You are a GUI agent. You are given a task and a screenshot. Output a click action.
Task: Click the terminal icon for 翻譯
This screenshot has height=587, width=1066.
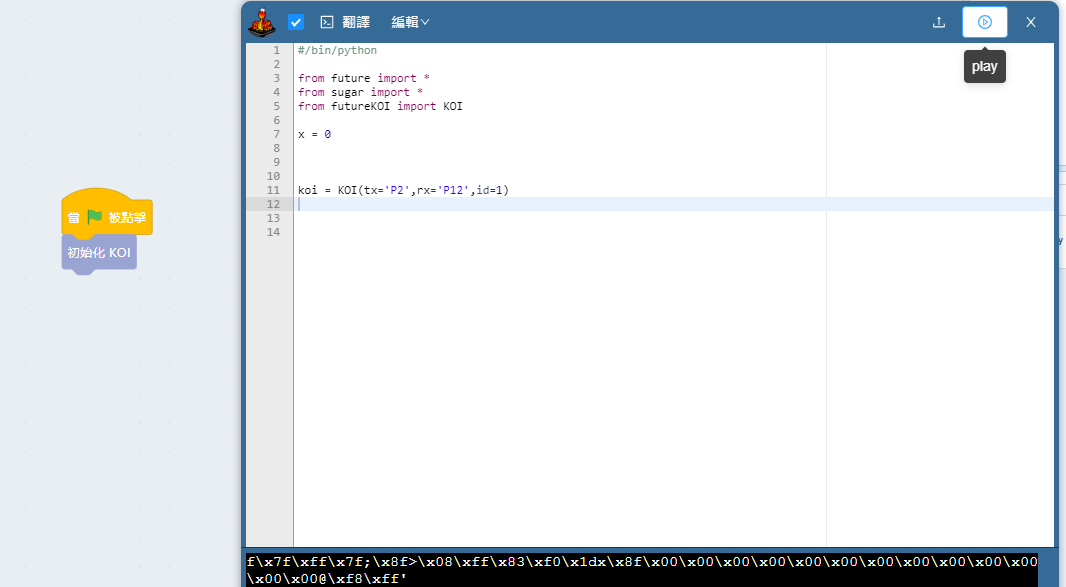(x=327, y=22)
